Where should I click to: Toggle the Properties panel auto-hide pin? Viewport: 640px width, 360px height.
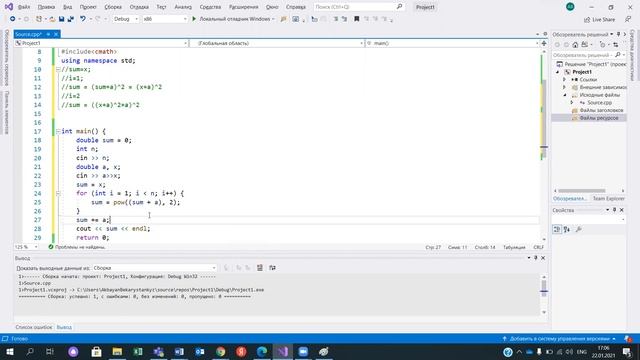(615, 210)
